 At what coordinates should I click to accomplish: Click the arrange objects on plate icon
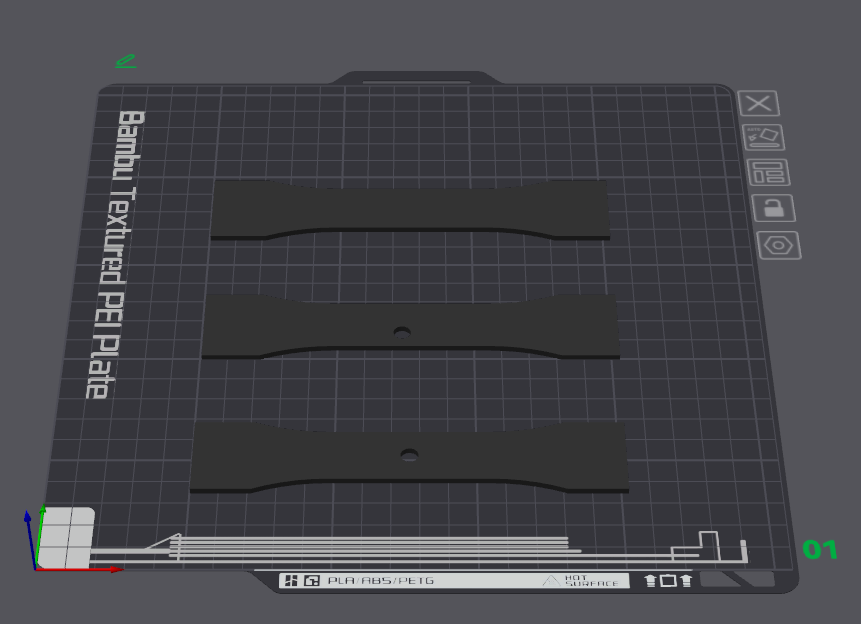769,172
